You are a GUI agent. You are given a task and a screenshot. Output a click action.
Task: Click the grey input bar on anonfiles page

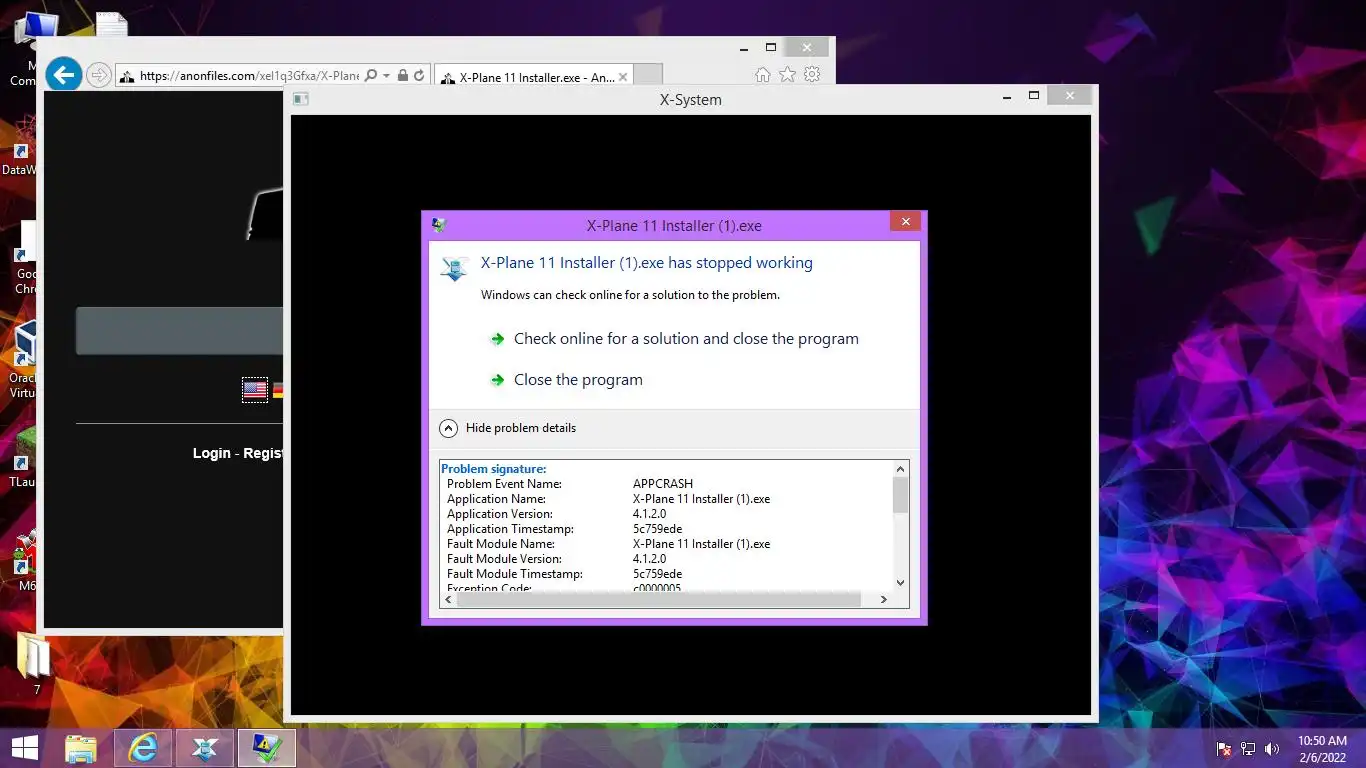(x=180, y=331)
